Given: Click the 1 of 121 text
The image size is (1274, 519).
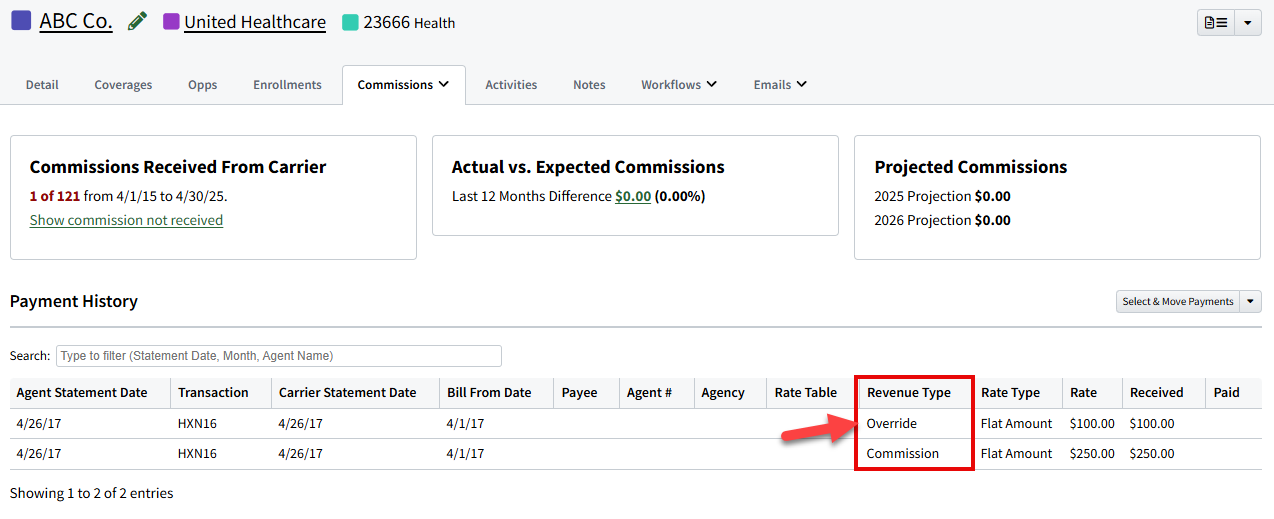Looking at the screenshot, I should click(55, 196).
